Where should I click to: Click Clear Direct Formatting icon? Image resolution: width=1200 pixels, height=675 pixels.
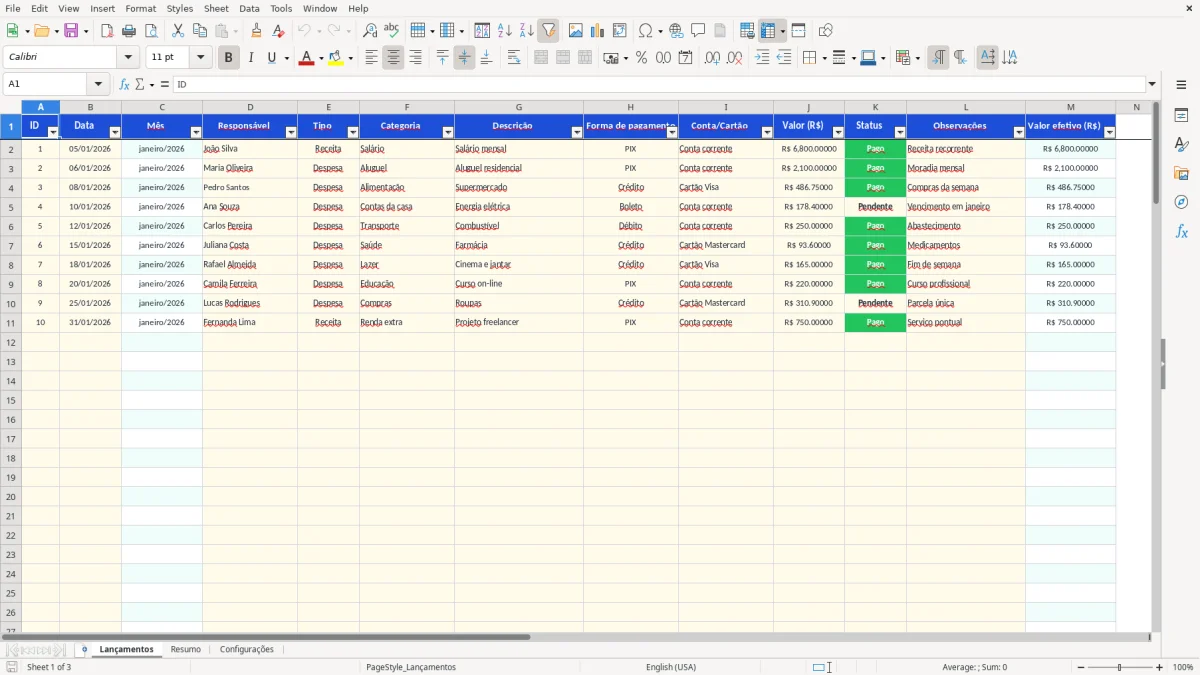pos(278,31)
